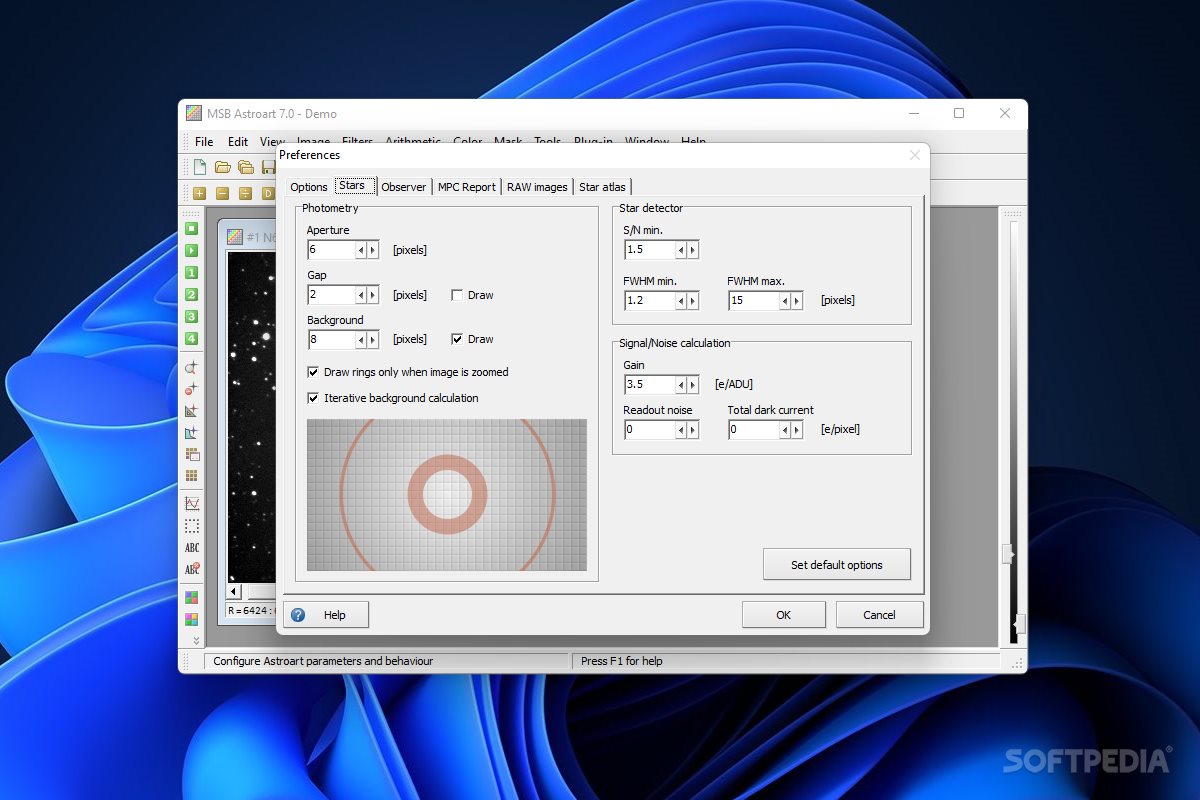
Task: Open Help from the Preferences dialog
Action: coord(326,615)
